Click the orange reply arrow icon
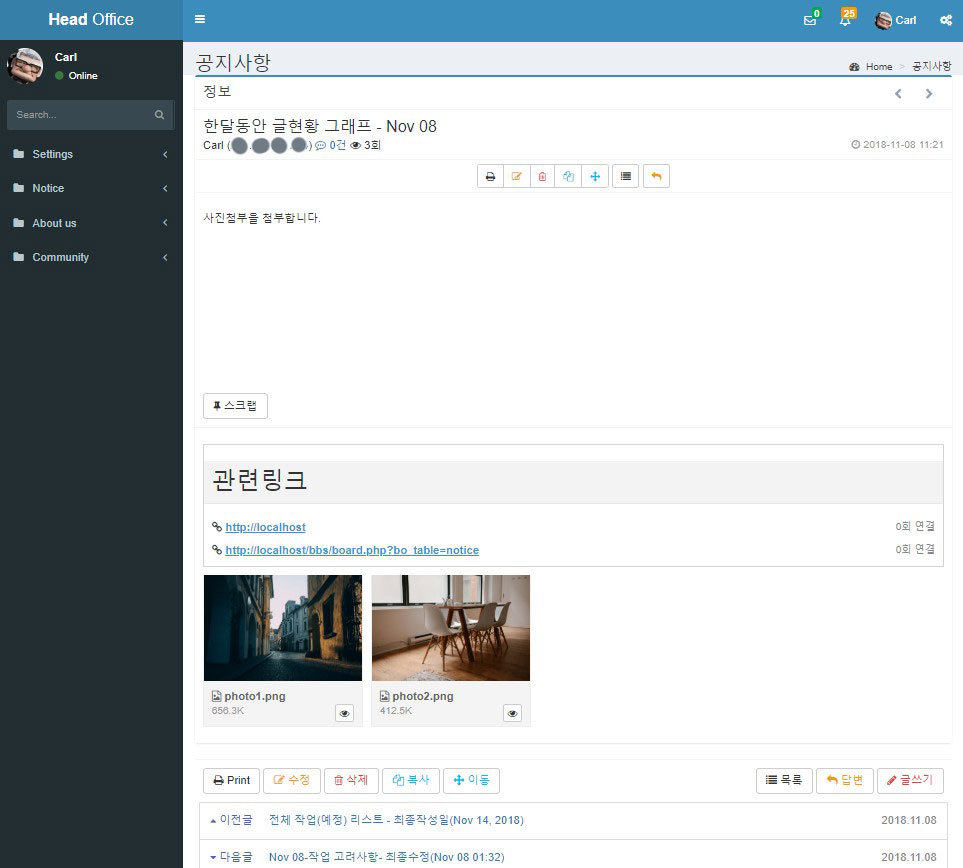The image size is (963, 868). (656, 176)
